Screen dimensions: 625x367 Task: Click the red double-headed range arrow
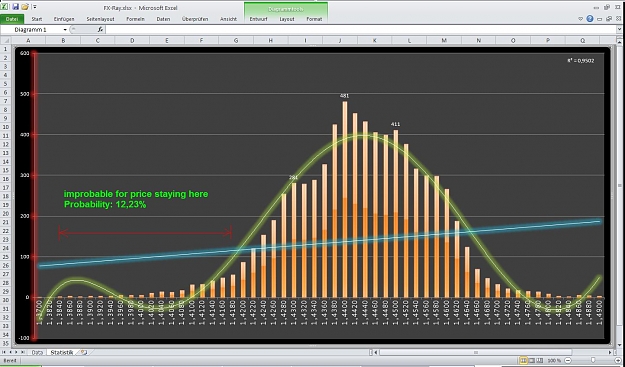click(145, 233)
